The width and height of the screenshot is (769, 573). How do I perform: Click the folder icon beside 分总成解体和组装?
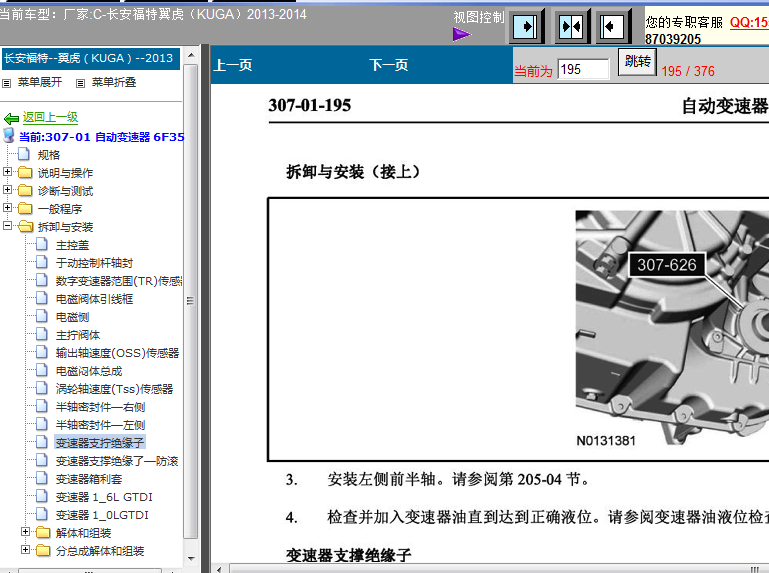(43, 550)
